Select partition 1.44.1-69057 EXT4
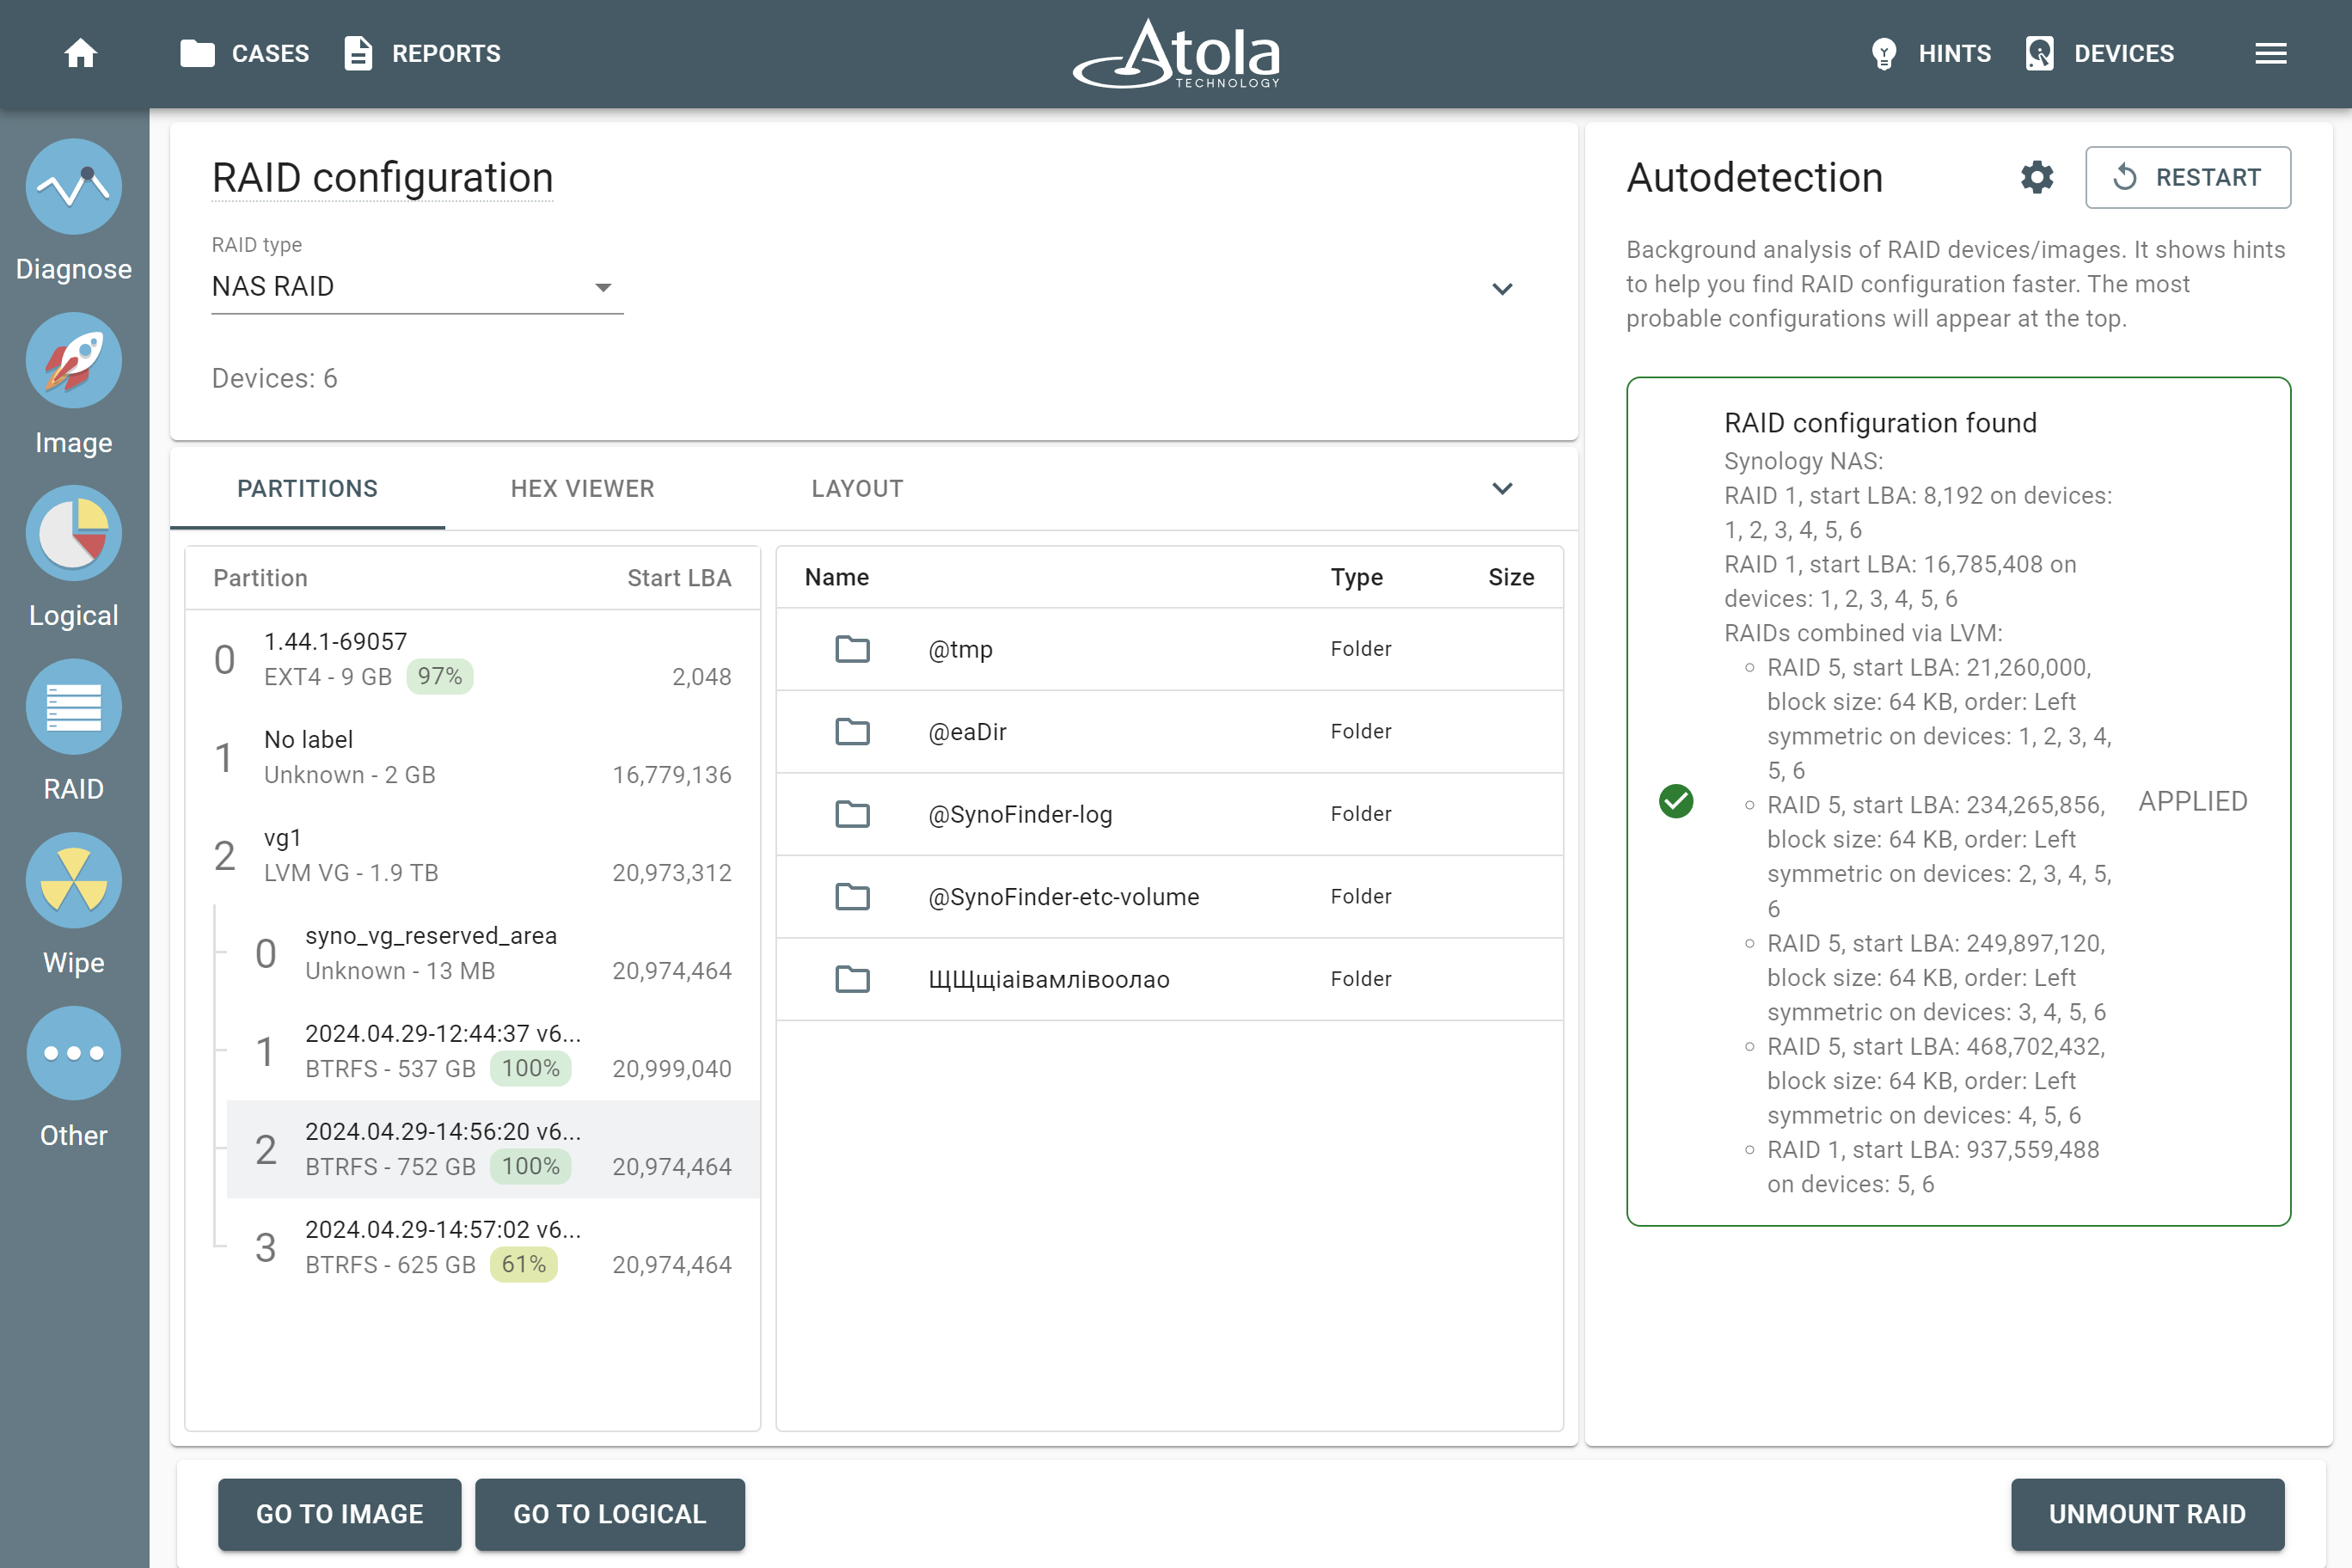 point(472,659)
